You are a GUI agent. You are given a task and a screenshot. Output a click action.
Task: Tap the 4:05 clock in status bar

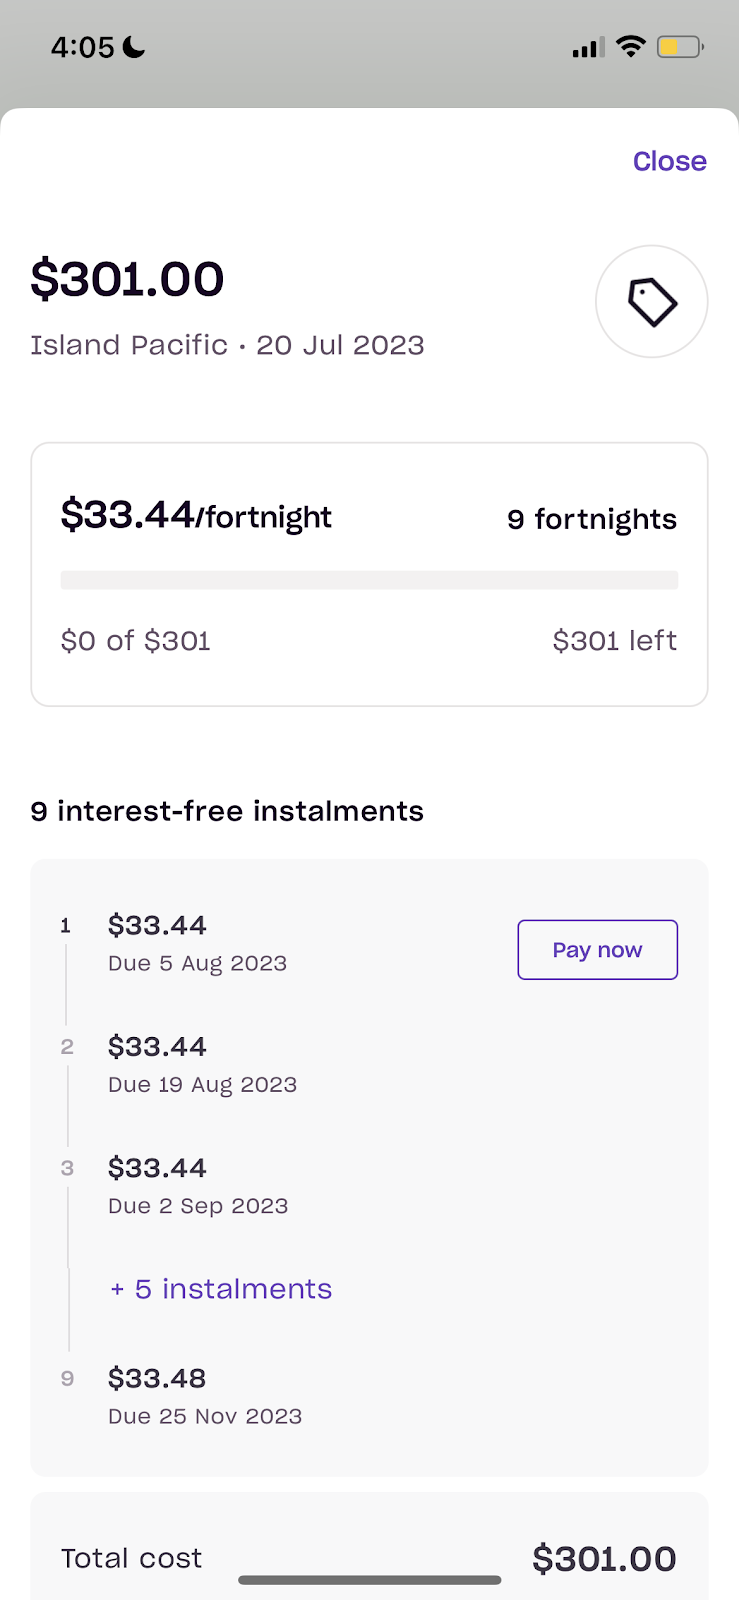83,47
